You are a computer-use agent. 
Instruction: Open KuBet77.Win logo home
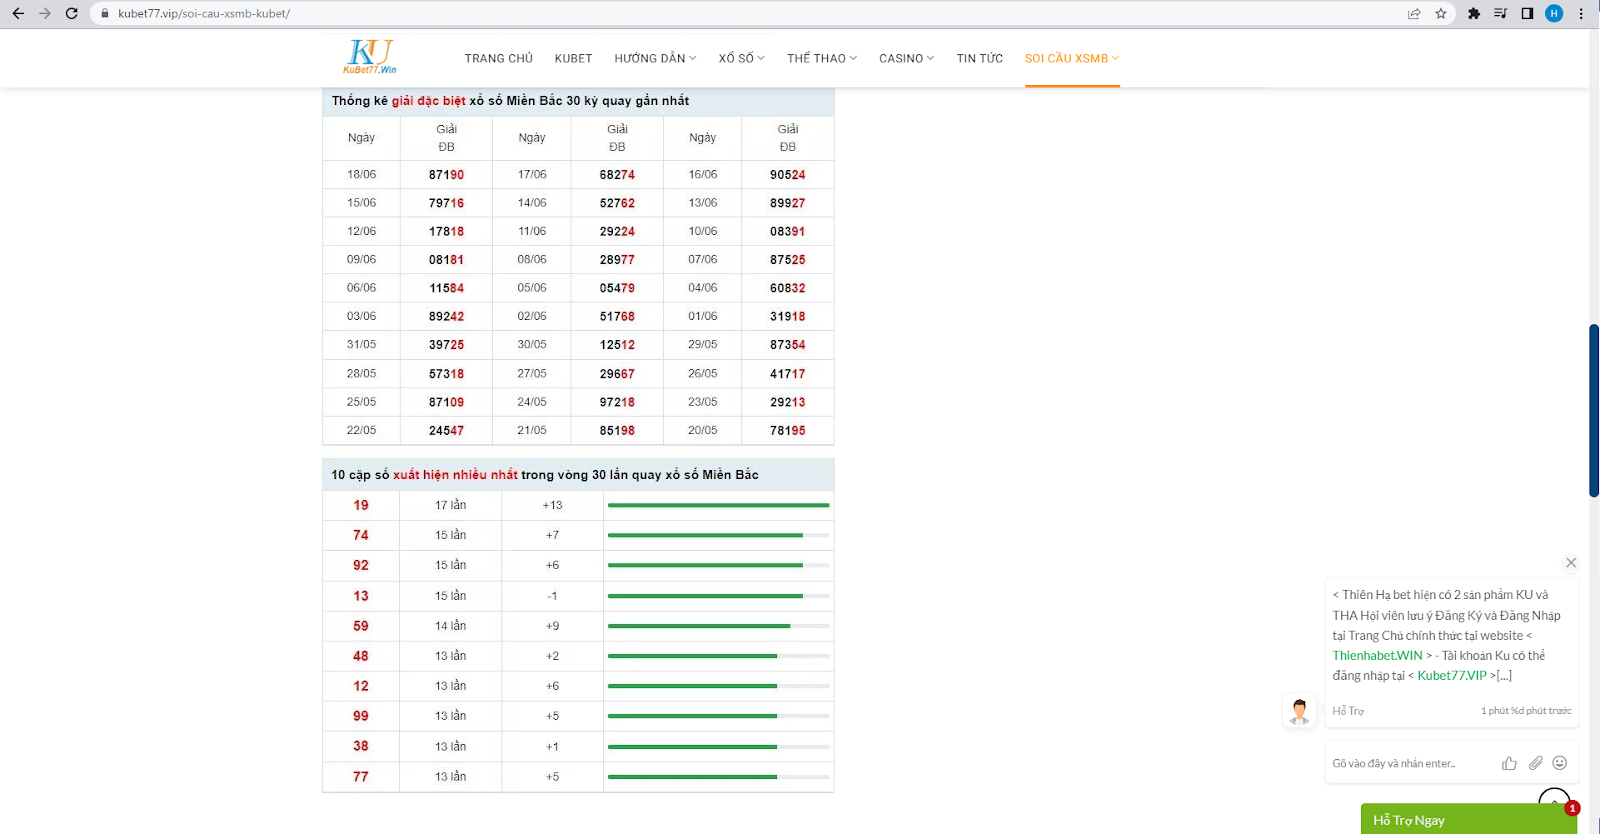pyautogui.click(x=370, y=57)
